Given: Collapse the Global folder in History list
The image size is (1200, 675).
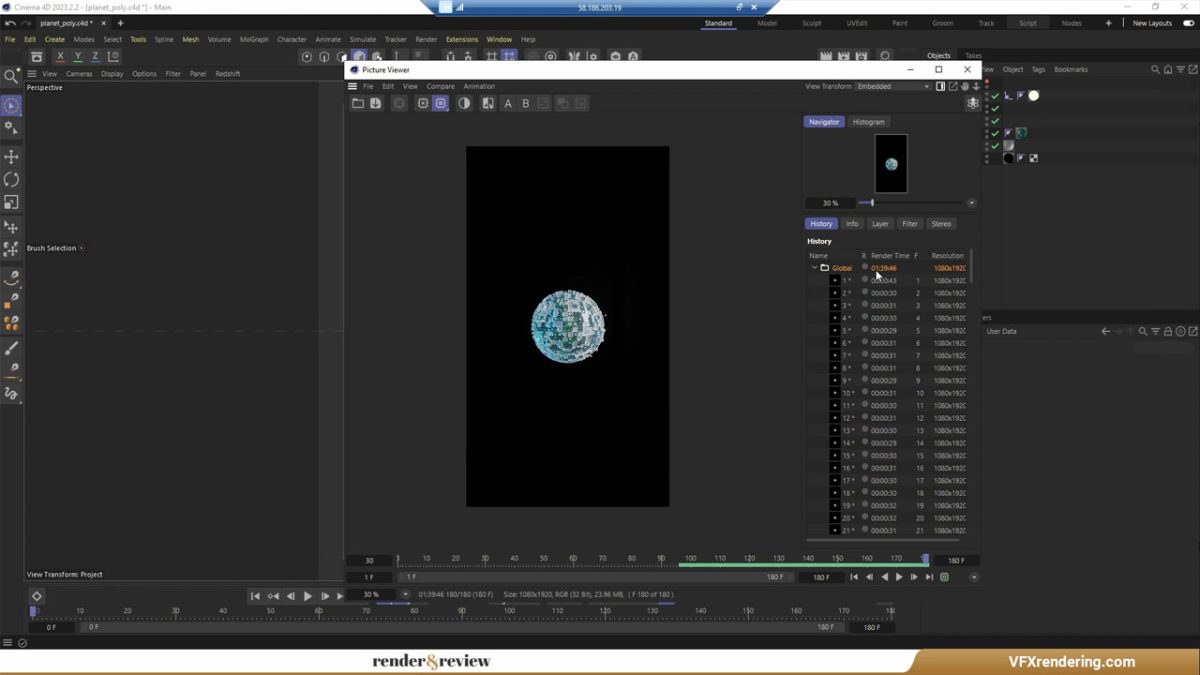Looking at the screenshot, I should pos(814,268).
